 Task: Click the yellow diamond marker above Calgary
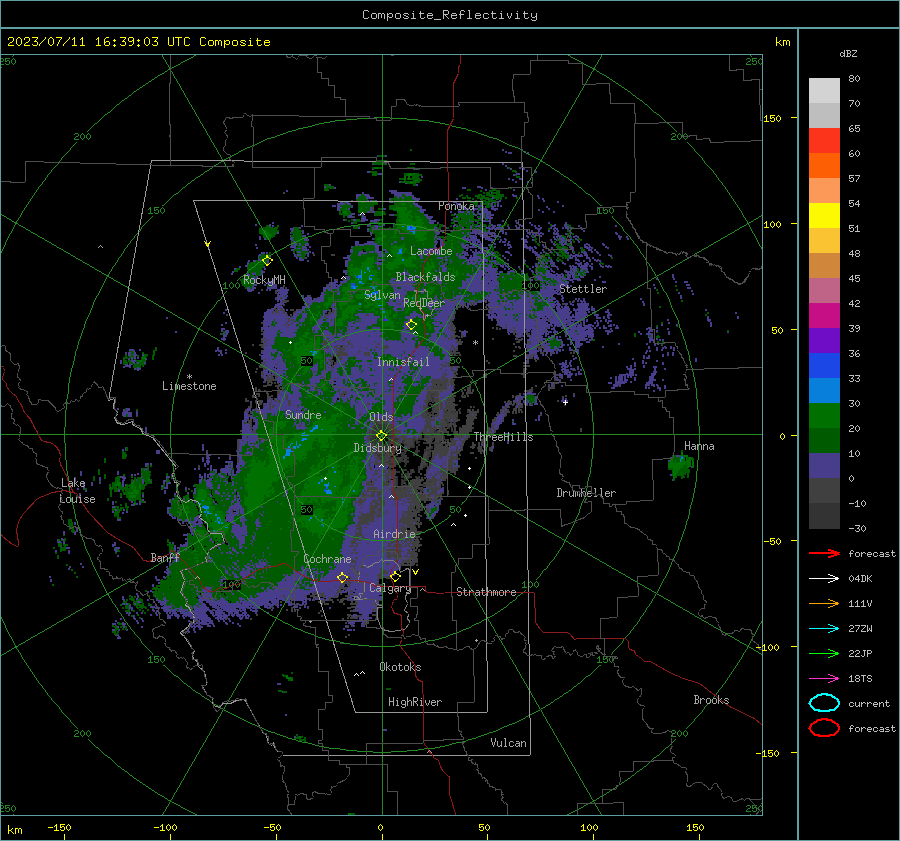(x=395, y=576)
